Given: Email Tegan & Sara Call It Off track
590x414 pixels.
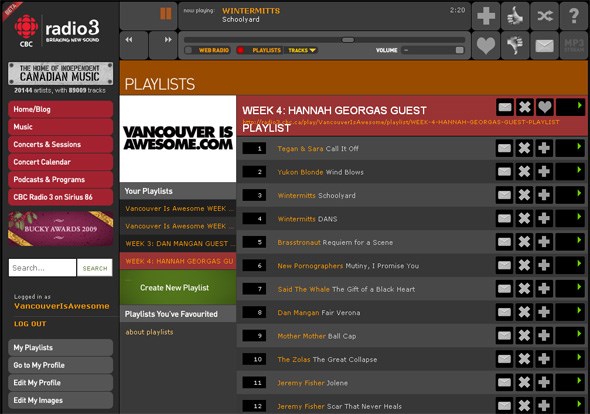Looking at the screenshot, I should tap(505, 148).
